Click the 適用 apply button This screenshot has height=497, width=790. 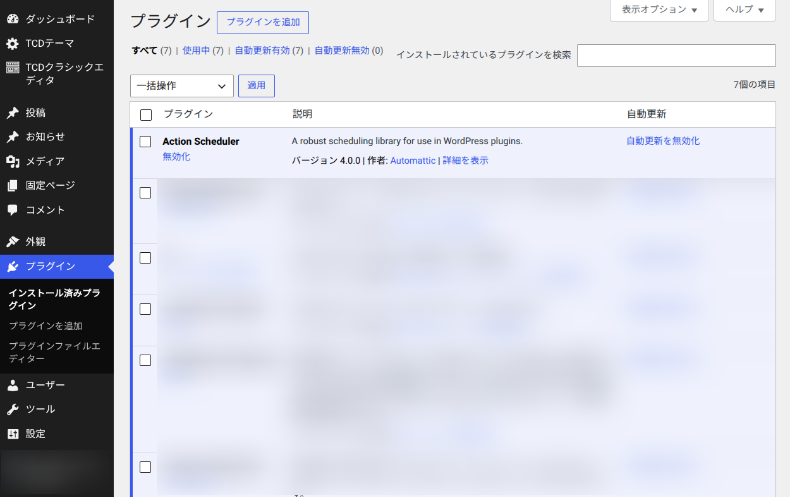(256, 86)
